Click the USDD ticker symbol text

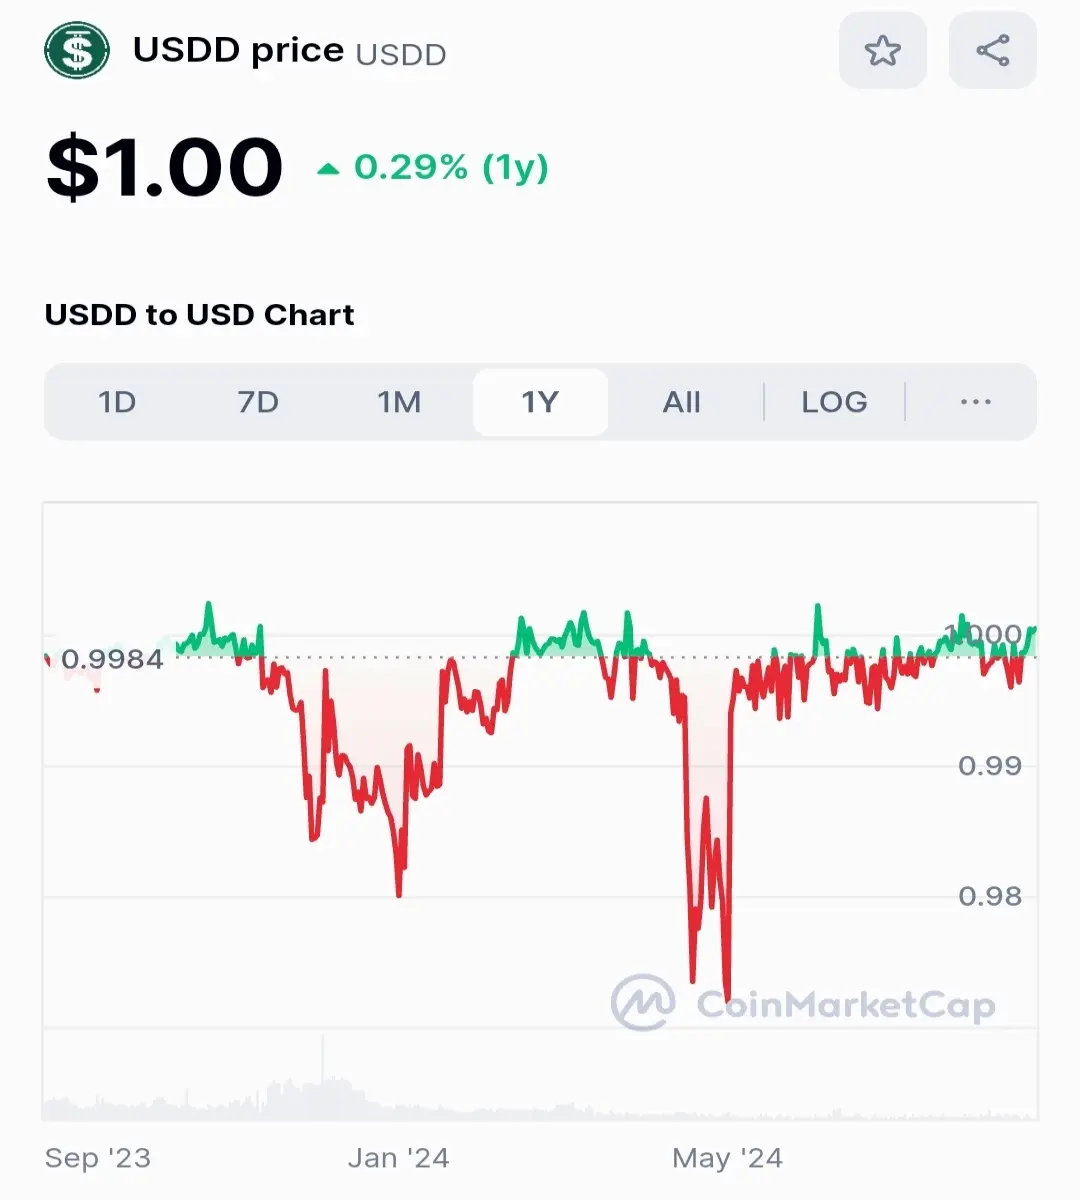point(401,54)
